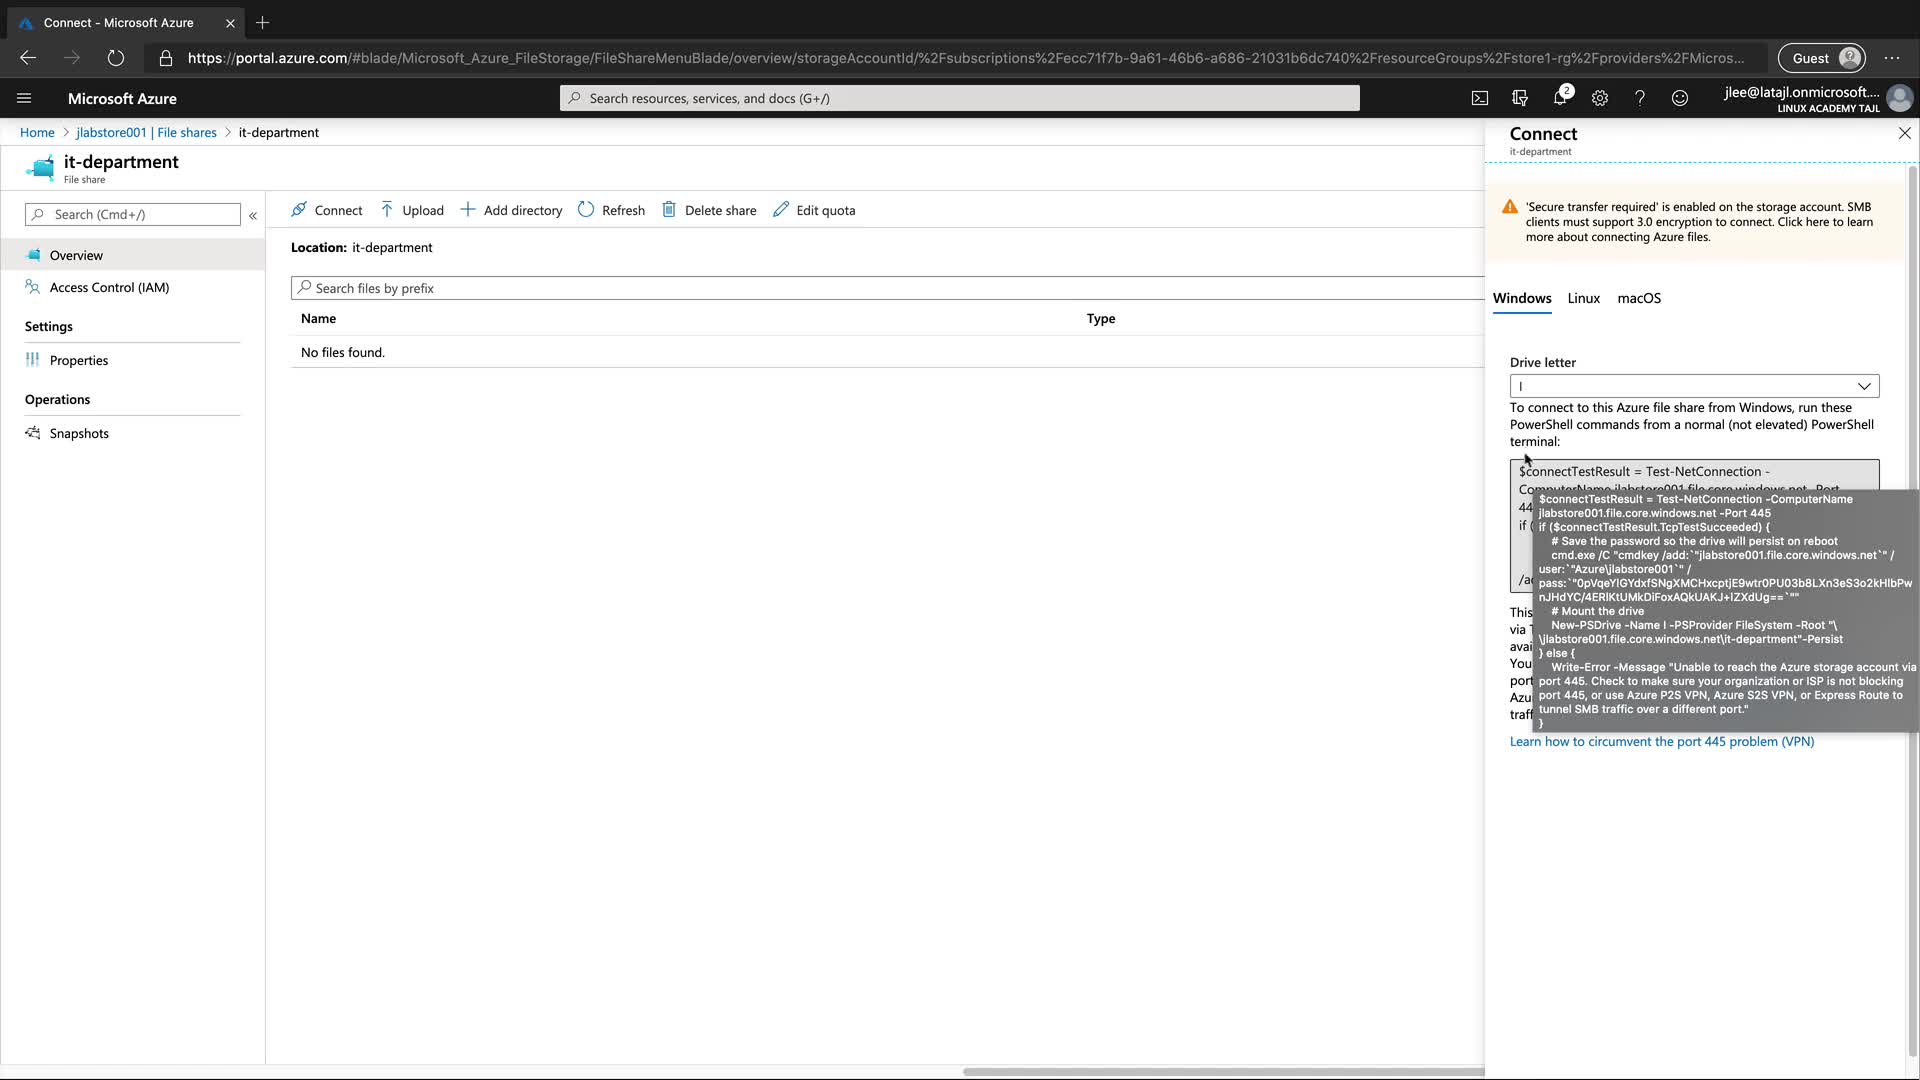
Task: Expand the Drive letter dropdown
Action: [x=1694, y=386]
